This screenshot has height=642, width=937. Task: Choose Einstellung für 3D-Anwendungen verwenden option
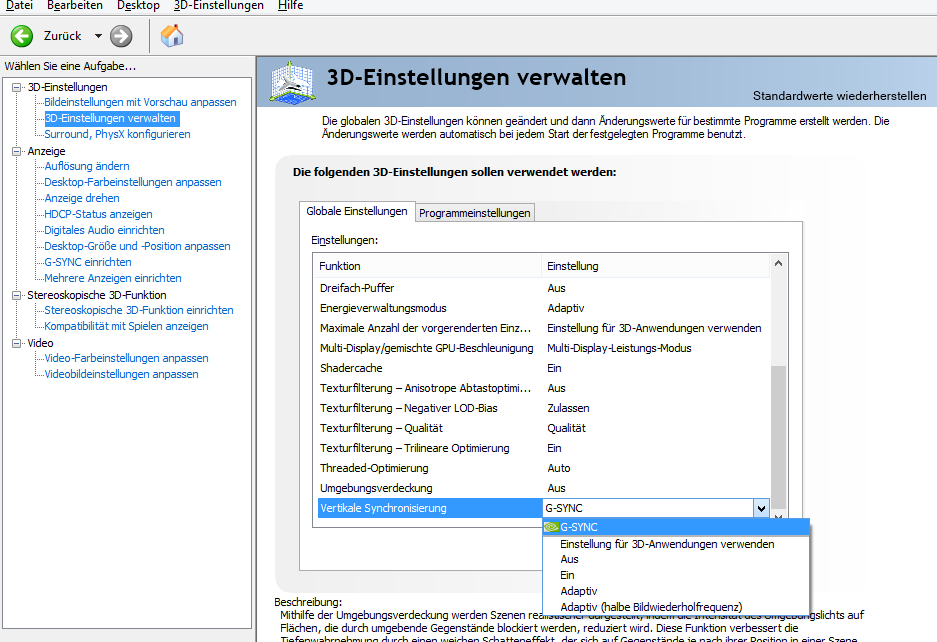pos(676,544)
